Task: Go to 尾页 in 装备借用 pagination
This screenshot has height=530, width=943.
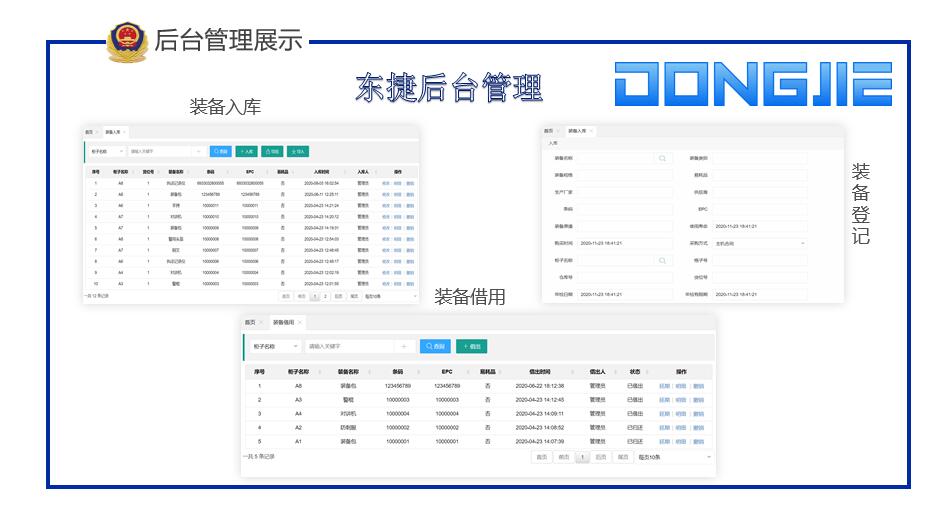Action: (x=623, y=457)
